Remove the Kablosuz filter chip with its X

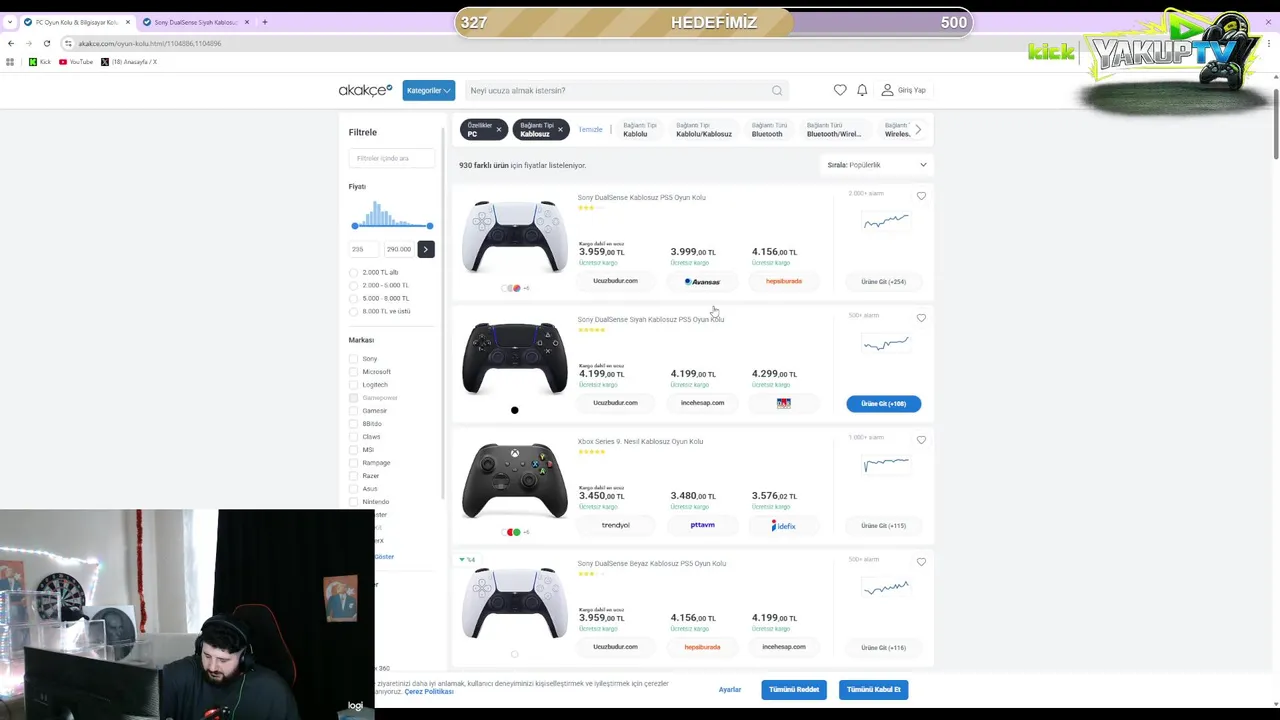point(560,129)
